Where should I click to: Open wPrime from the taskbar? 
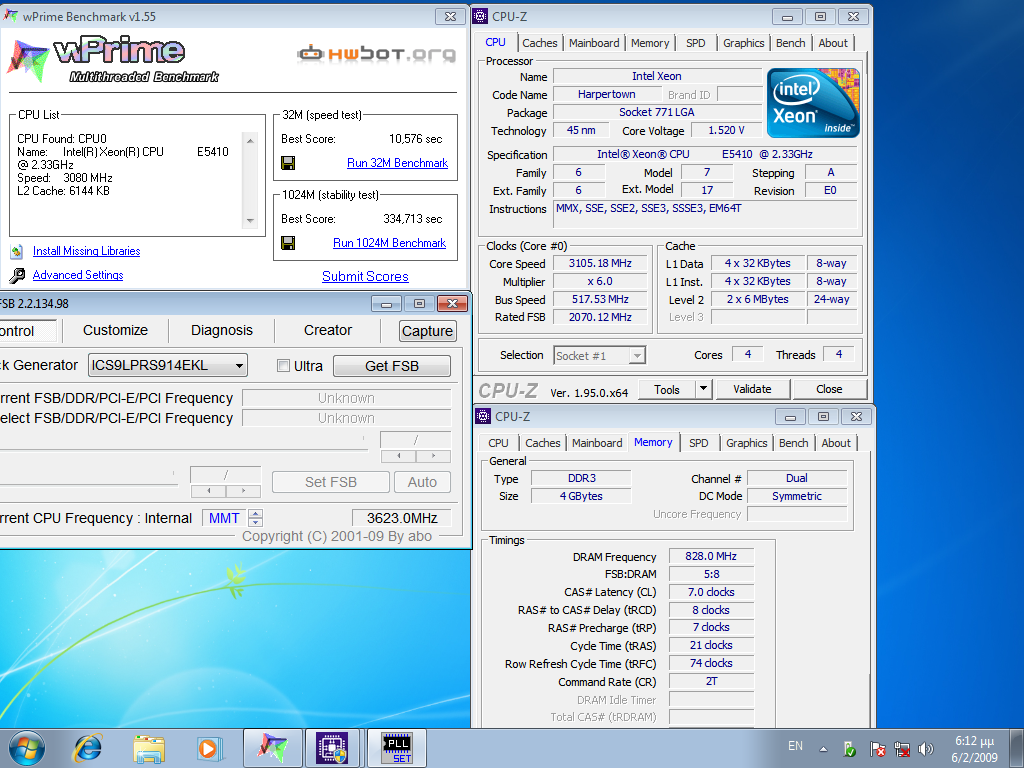pos(272,748)
